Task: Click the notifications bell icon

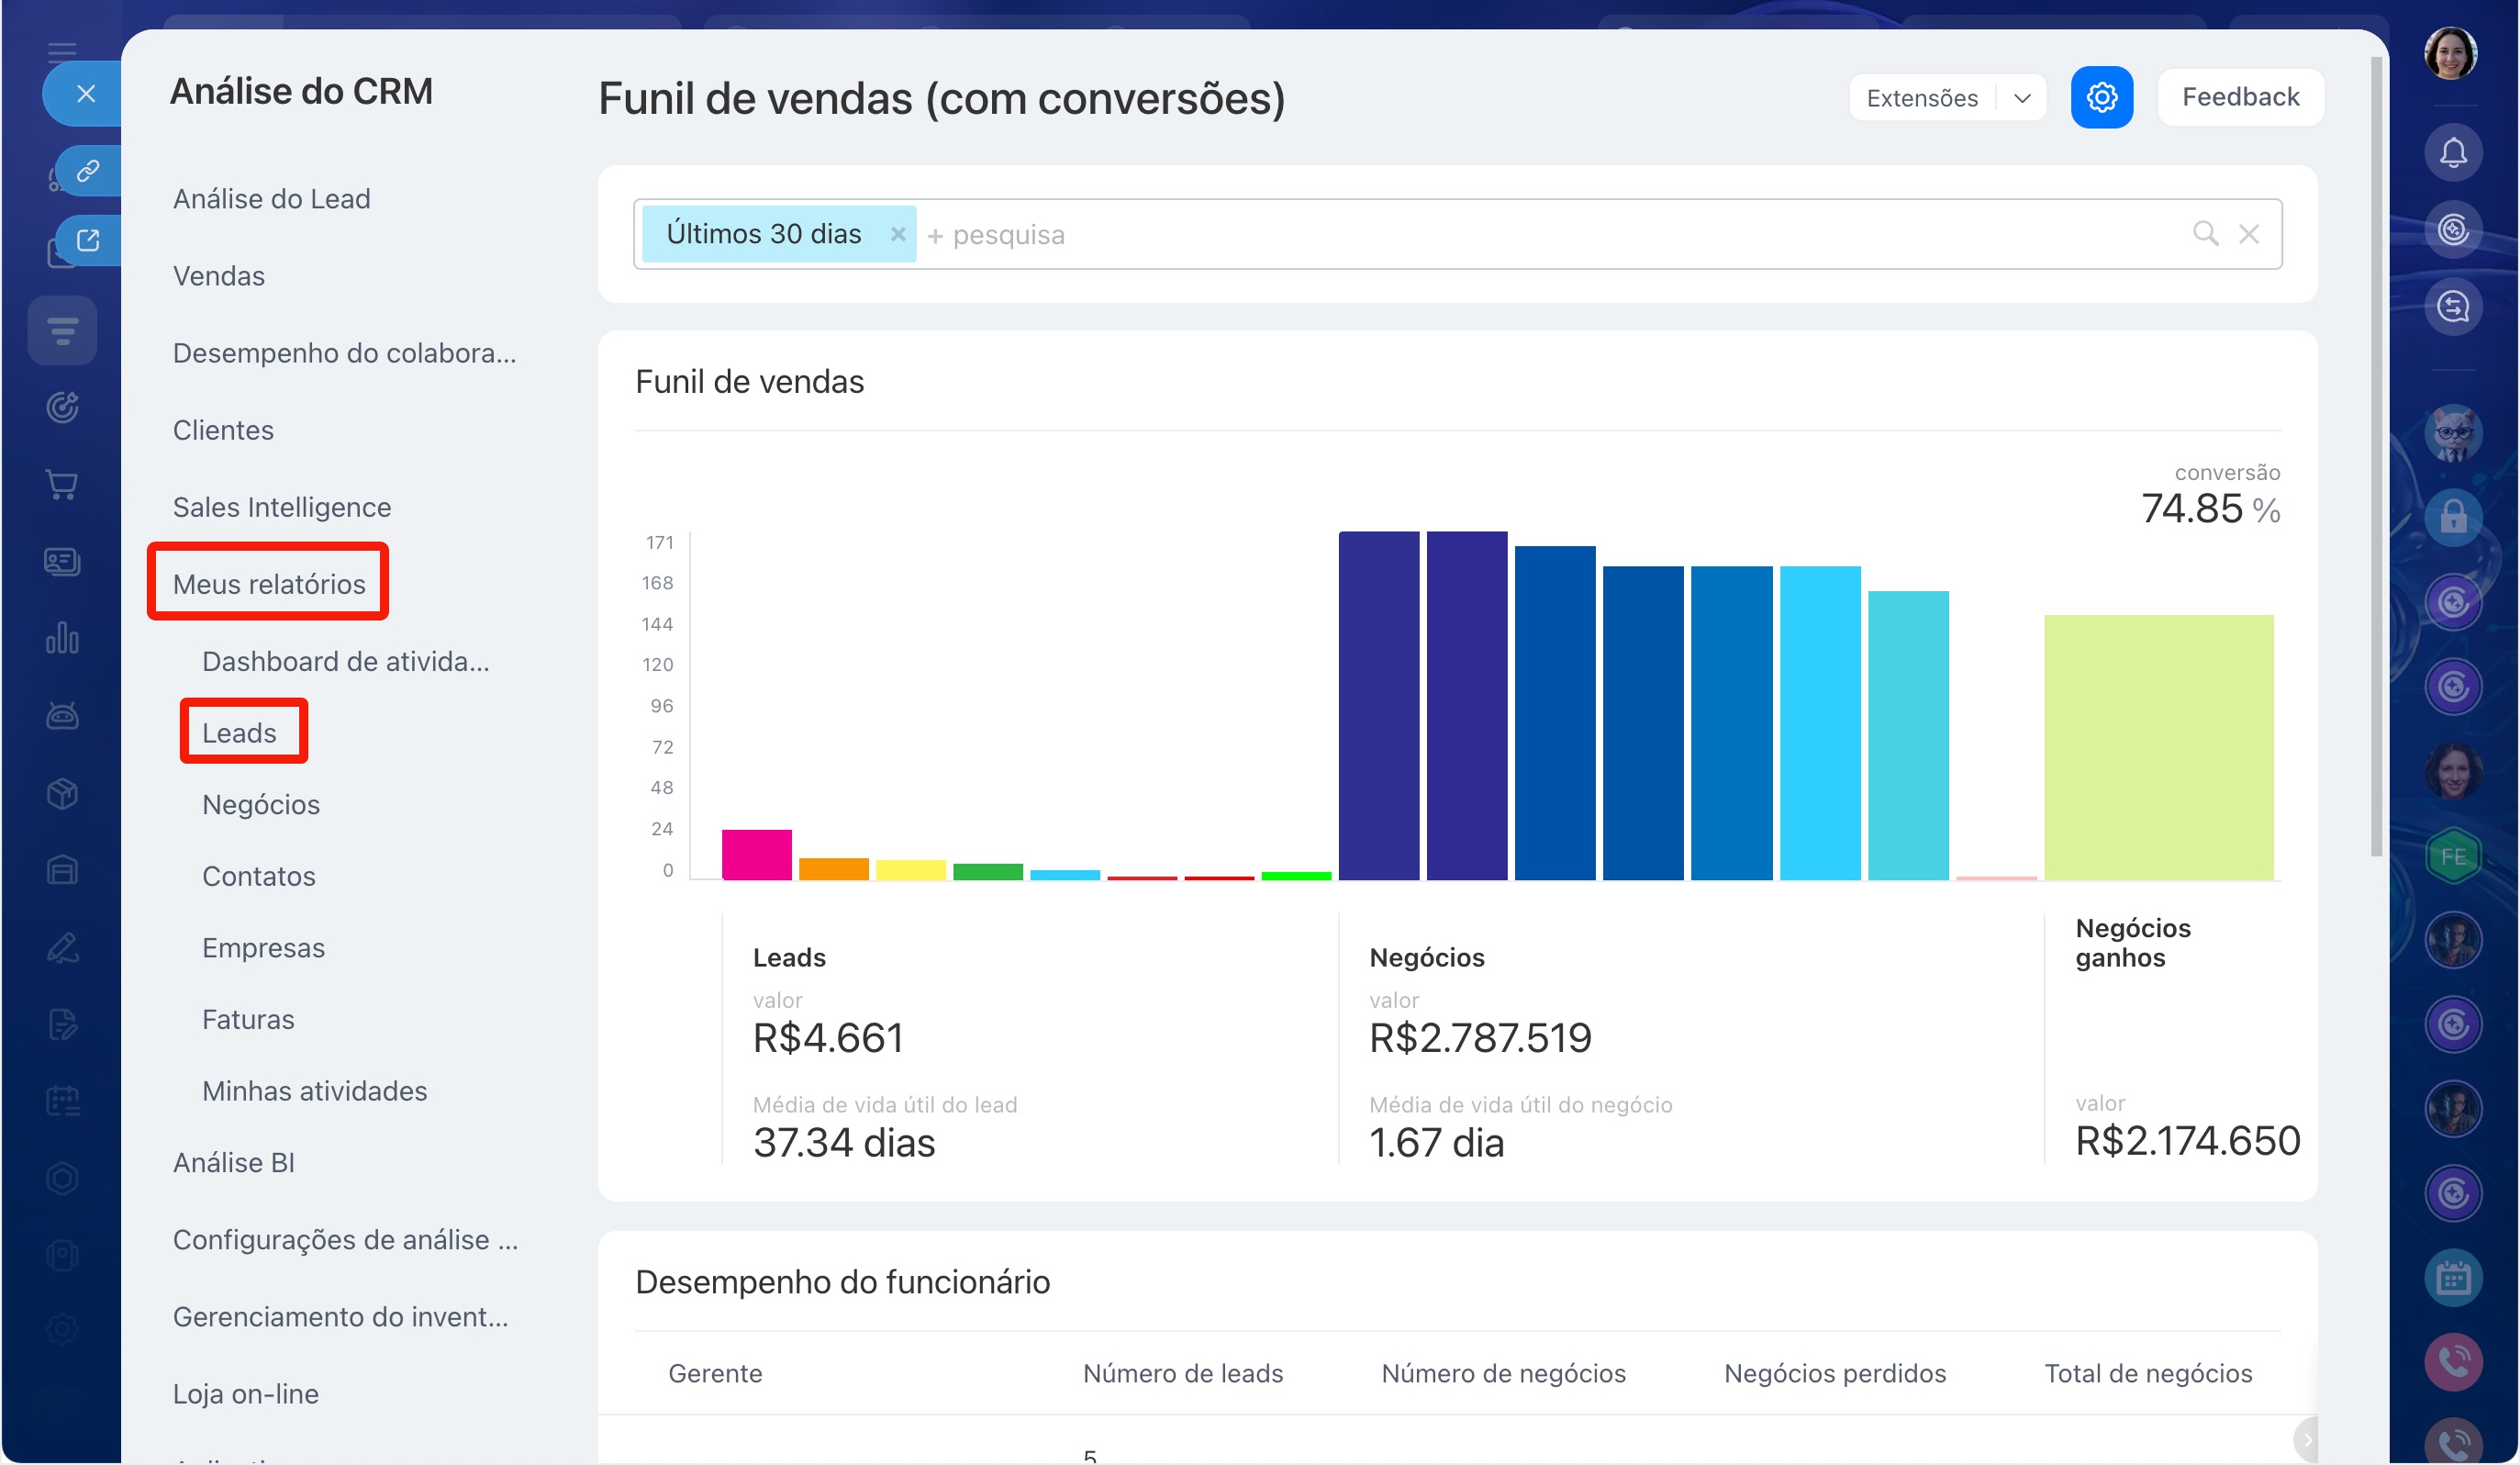Action: pos(2452,153)
